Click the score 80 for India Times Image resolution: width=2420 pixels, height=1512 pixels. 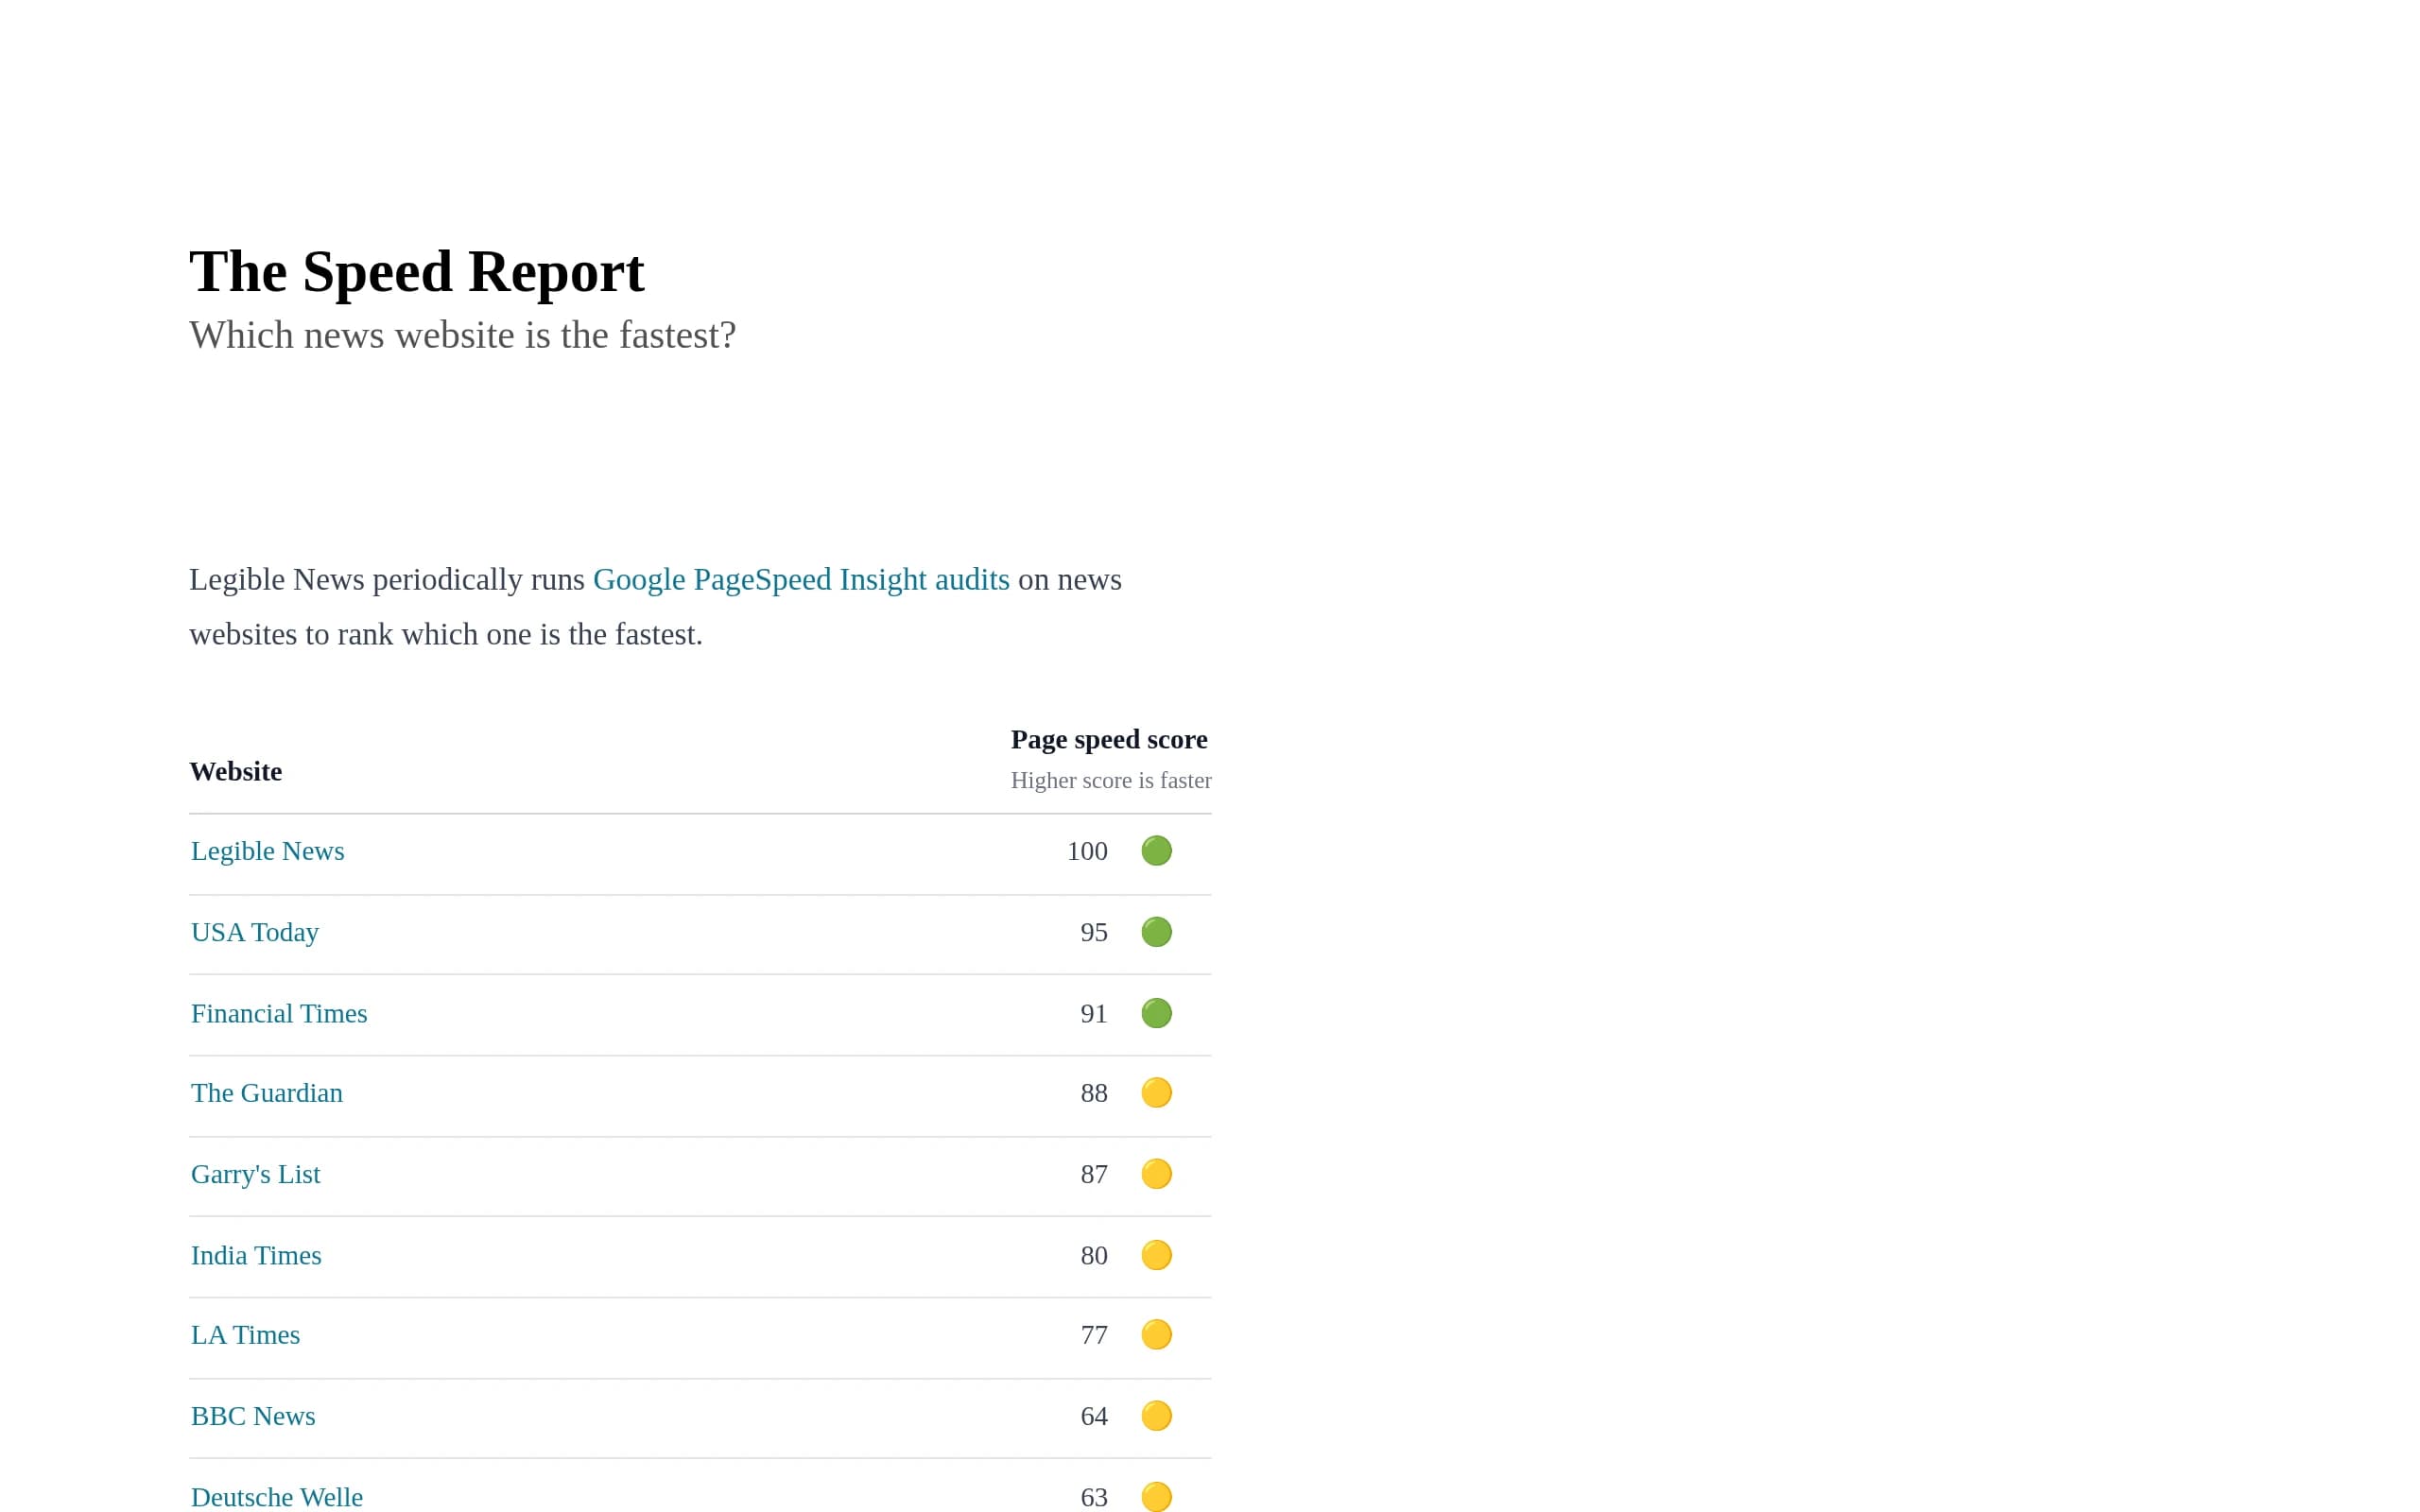click(x=1094, y=1255)
